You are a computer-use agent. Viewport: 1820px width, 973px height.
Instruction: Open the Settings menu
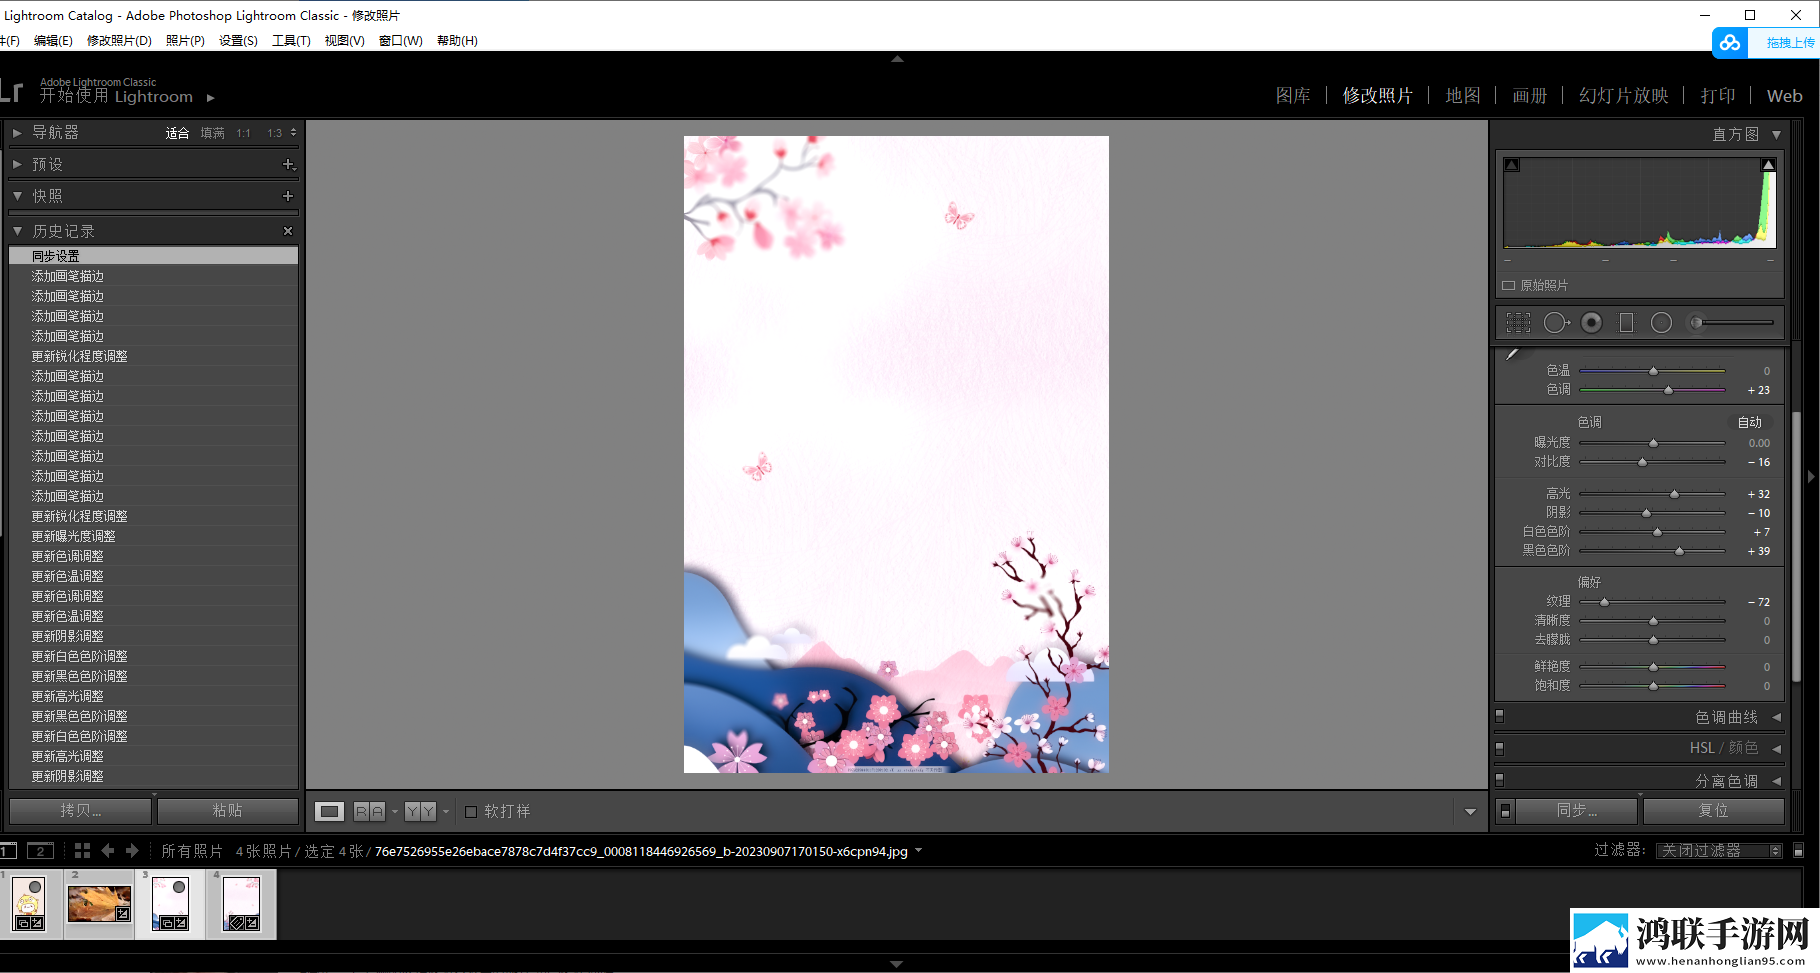point(238,41)
